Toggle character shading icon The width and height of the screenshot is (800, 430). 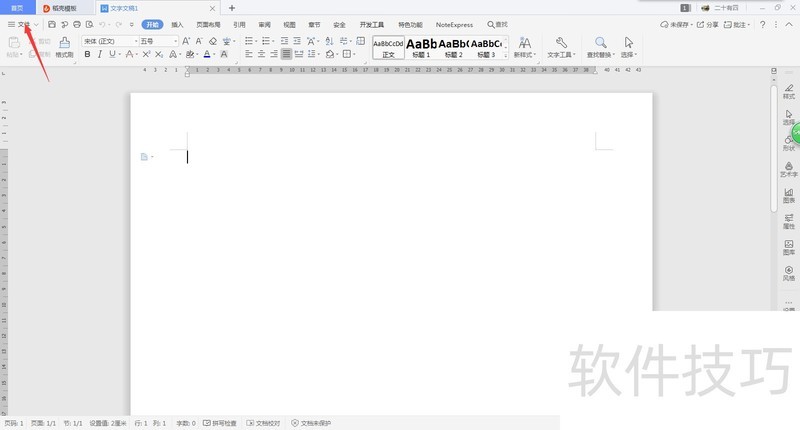224,54
